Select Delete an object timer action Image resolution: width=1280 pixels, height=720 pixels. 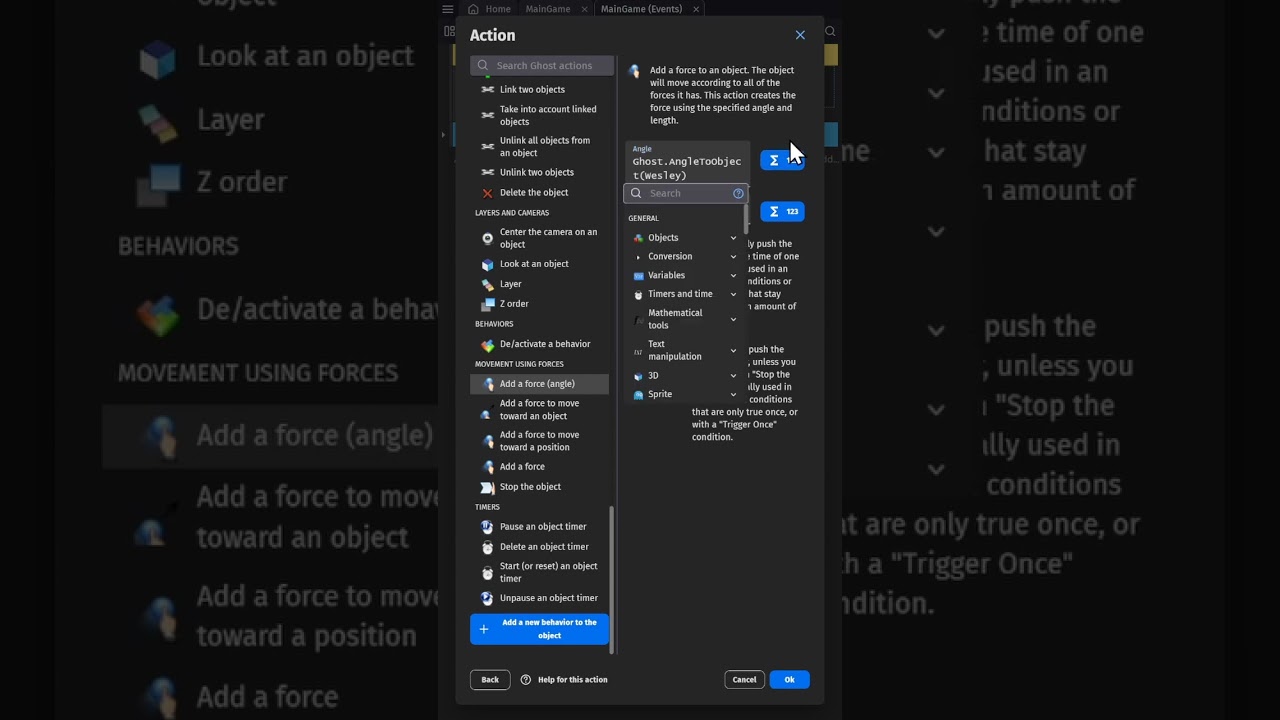coord(539,547)
